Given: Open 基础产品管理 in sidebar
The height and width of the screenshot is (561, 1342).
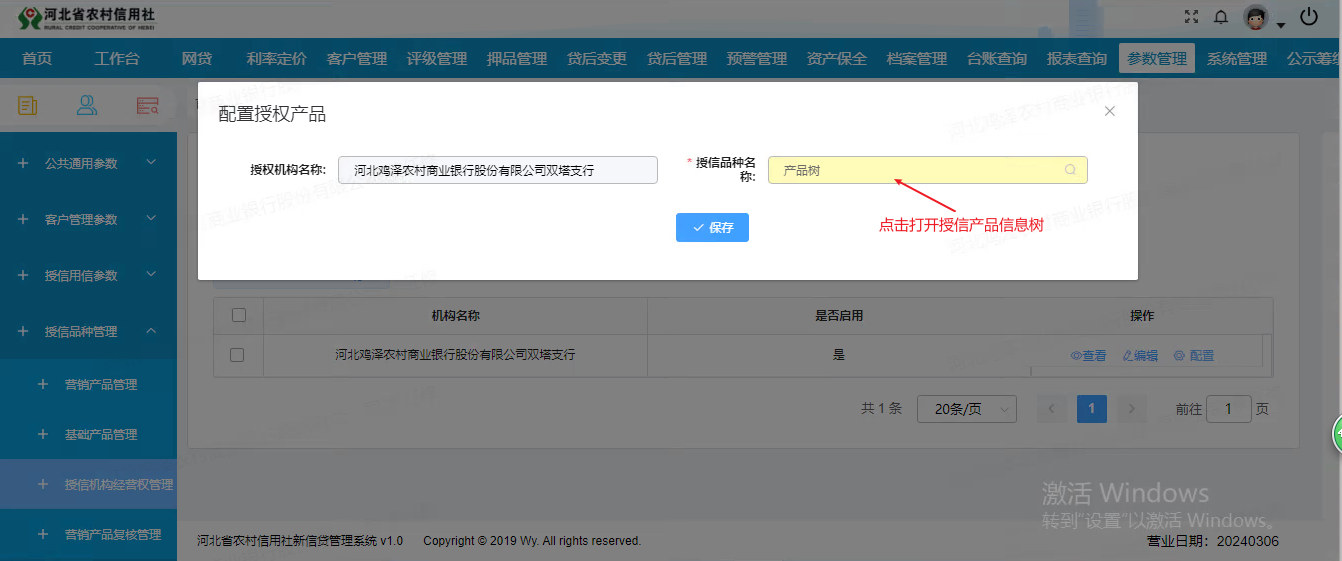Looking at the screenshot, I should (101, 434).
